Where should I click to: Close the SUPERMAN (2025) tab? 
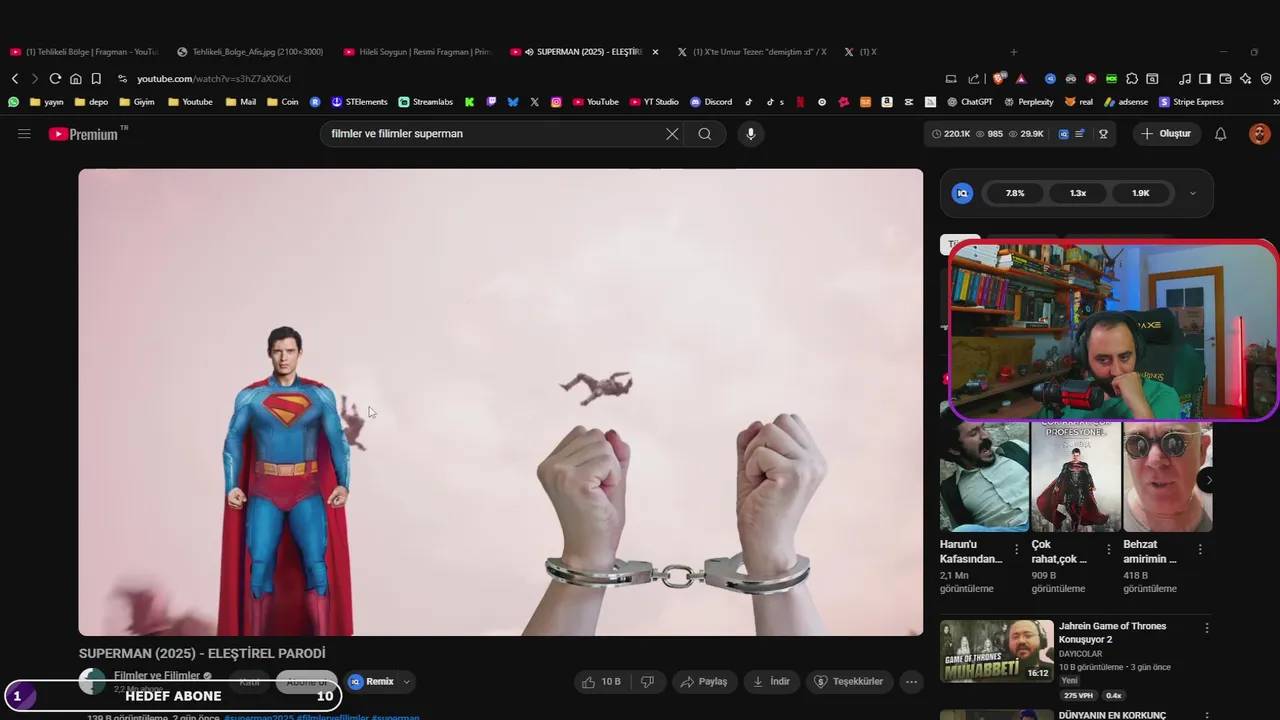[x=655, y=52]
